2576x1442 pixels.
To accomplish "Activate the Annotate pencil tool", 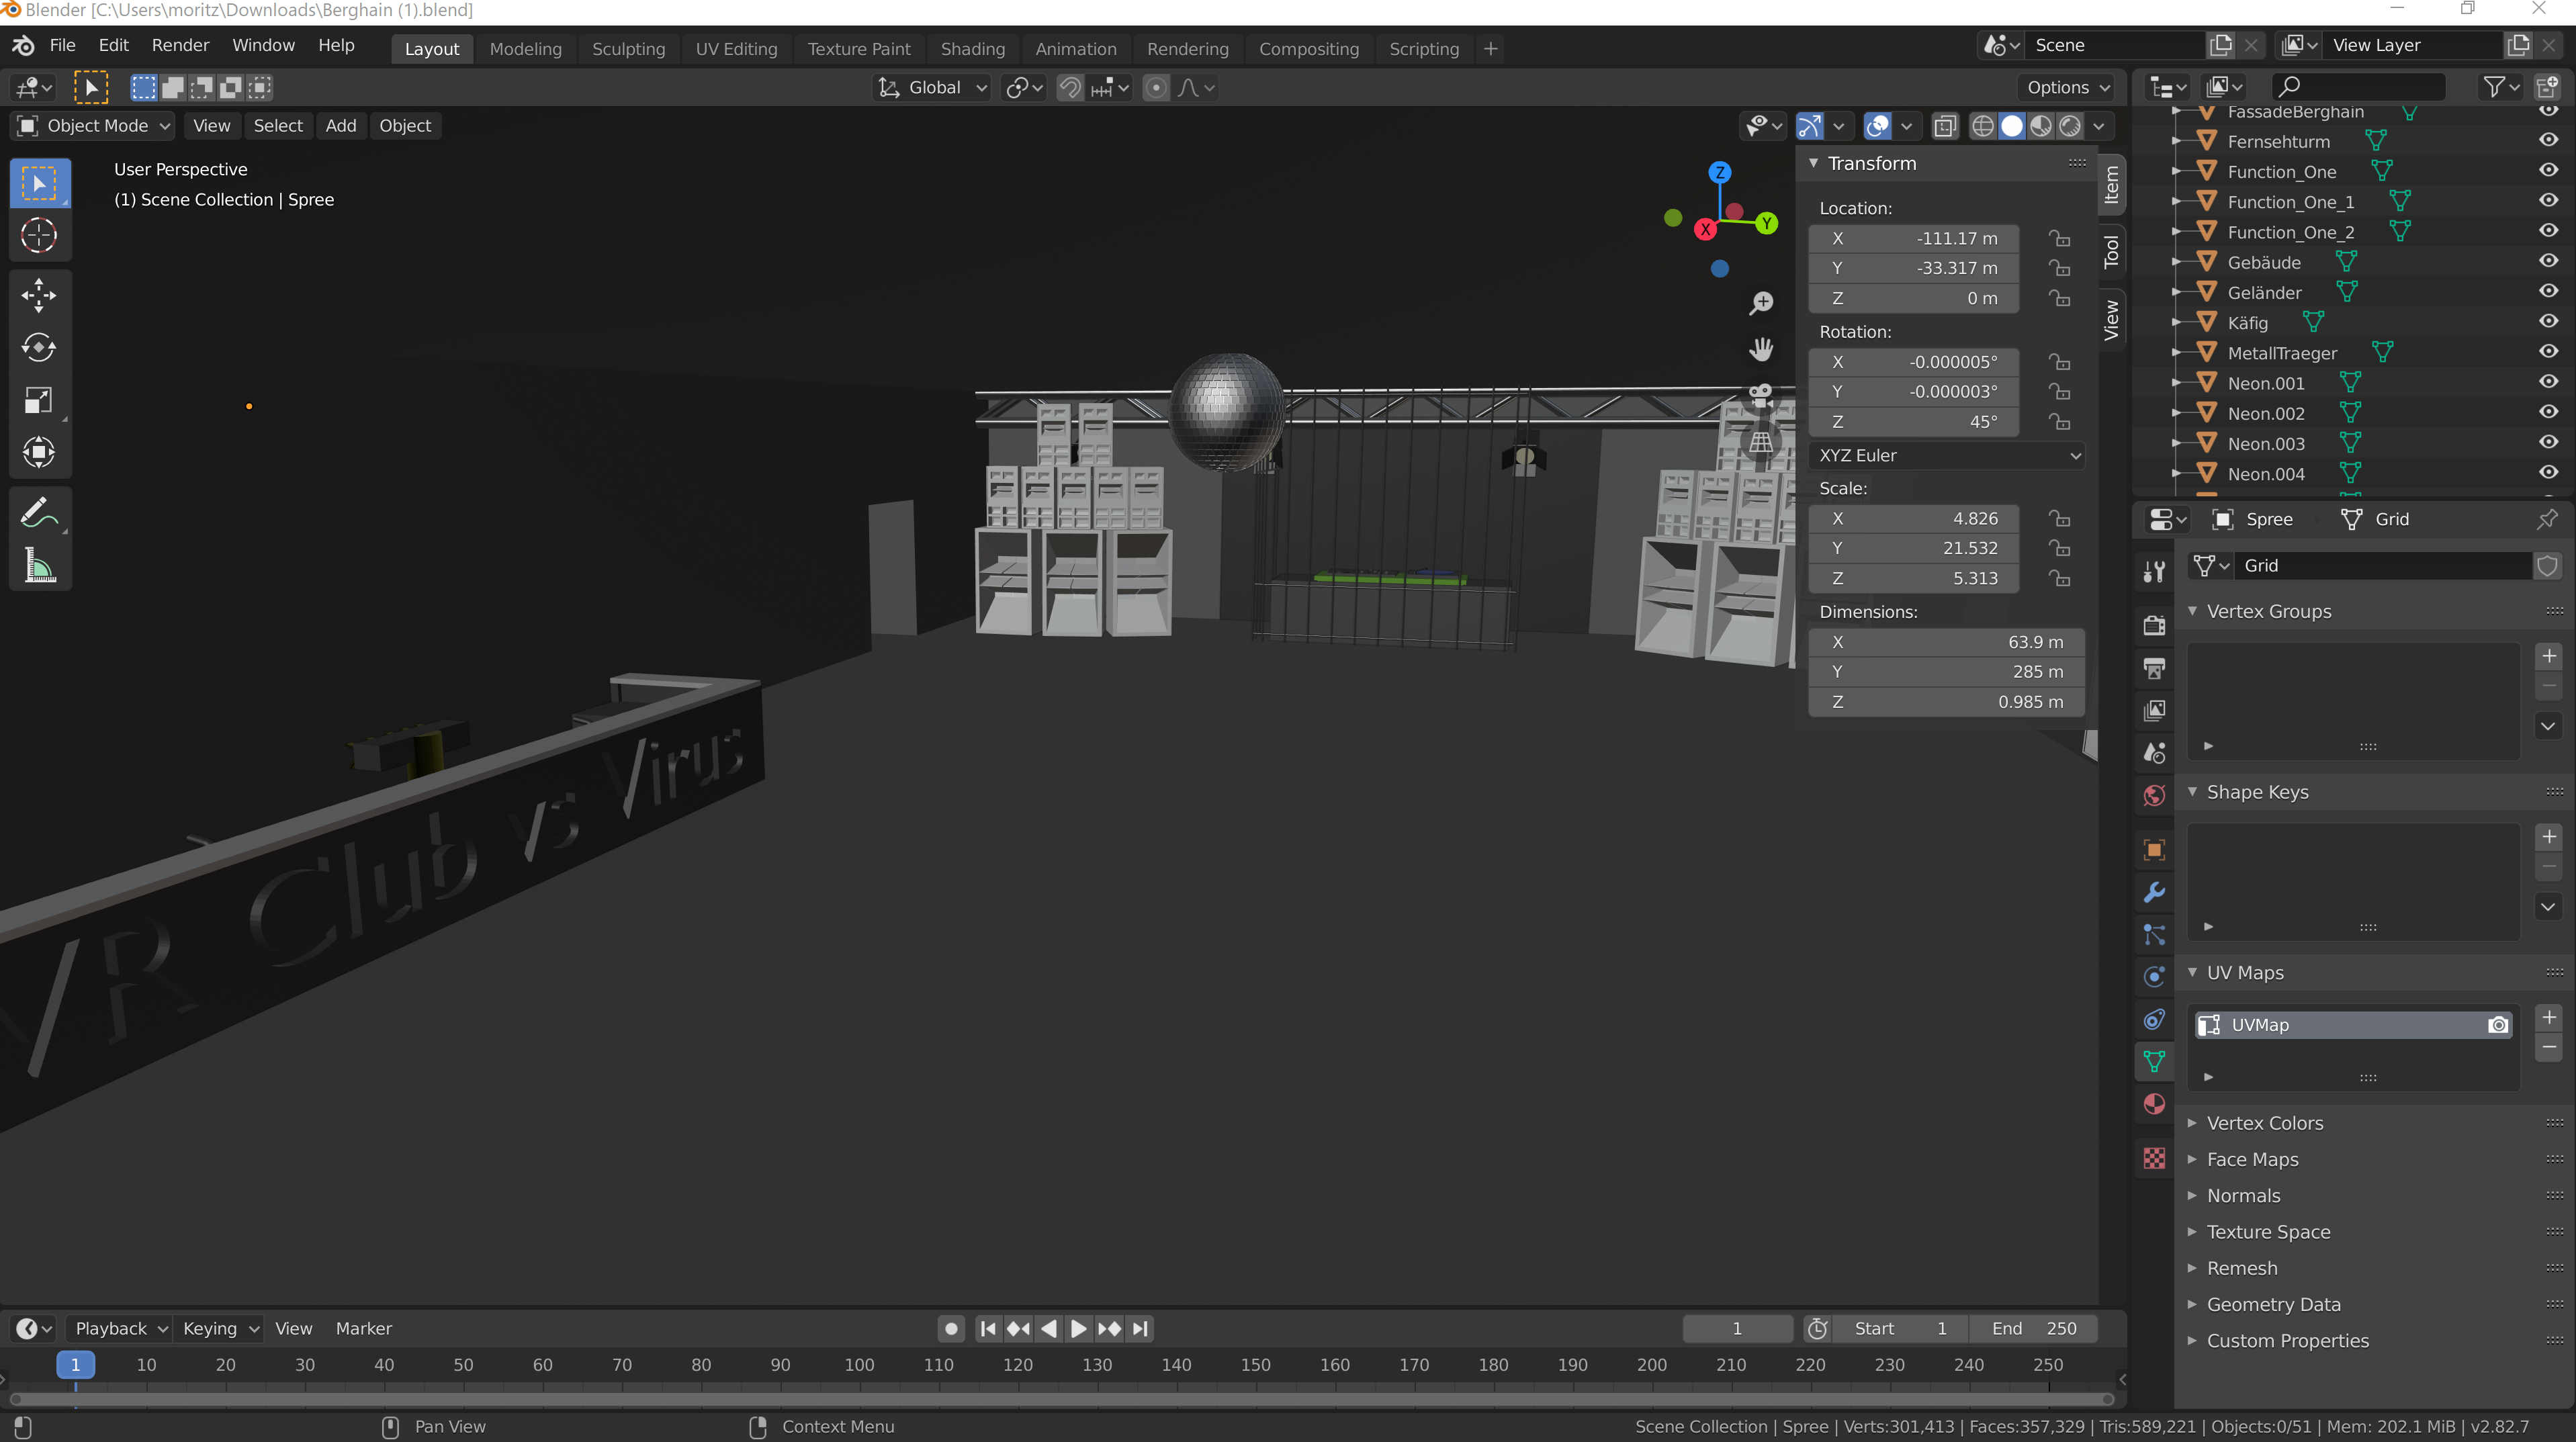I will (x=39, y=514).
